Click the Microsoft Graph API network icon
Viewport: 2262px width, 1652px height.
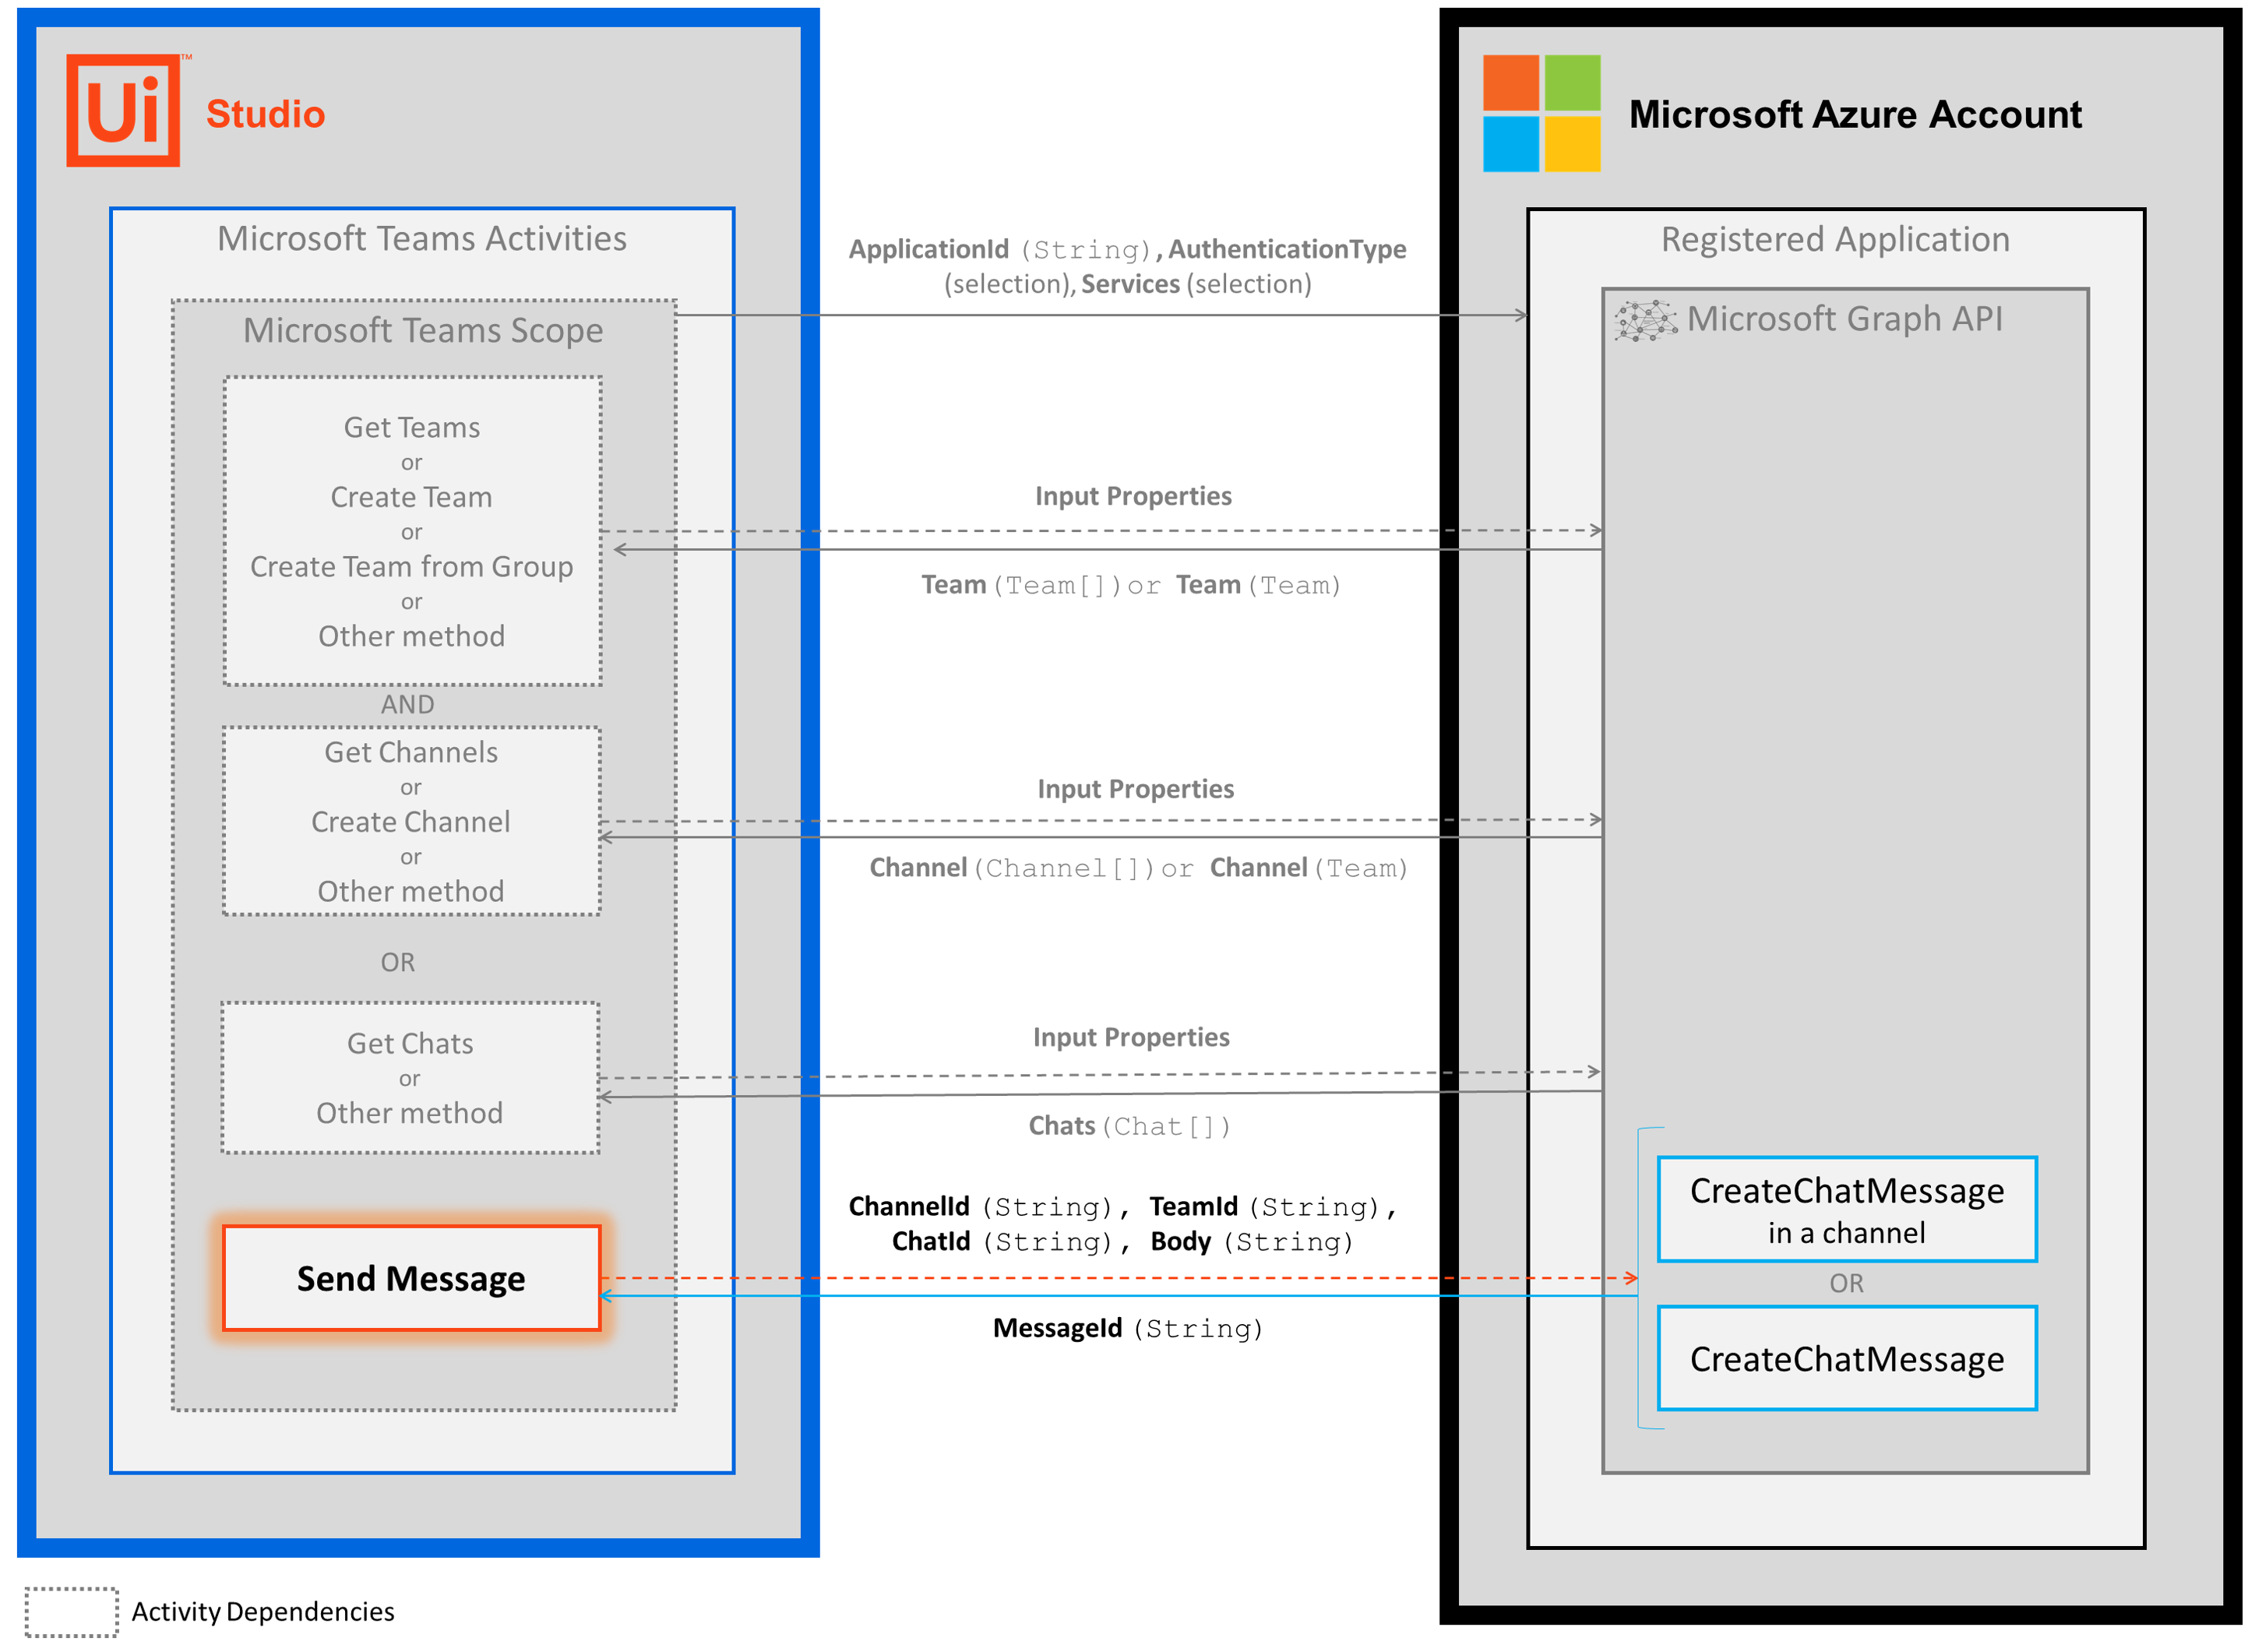coord(1645,320)
